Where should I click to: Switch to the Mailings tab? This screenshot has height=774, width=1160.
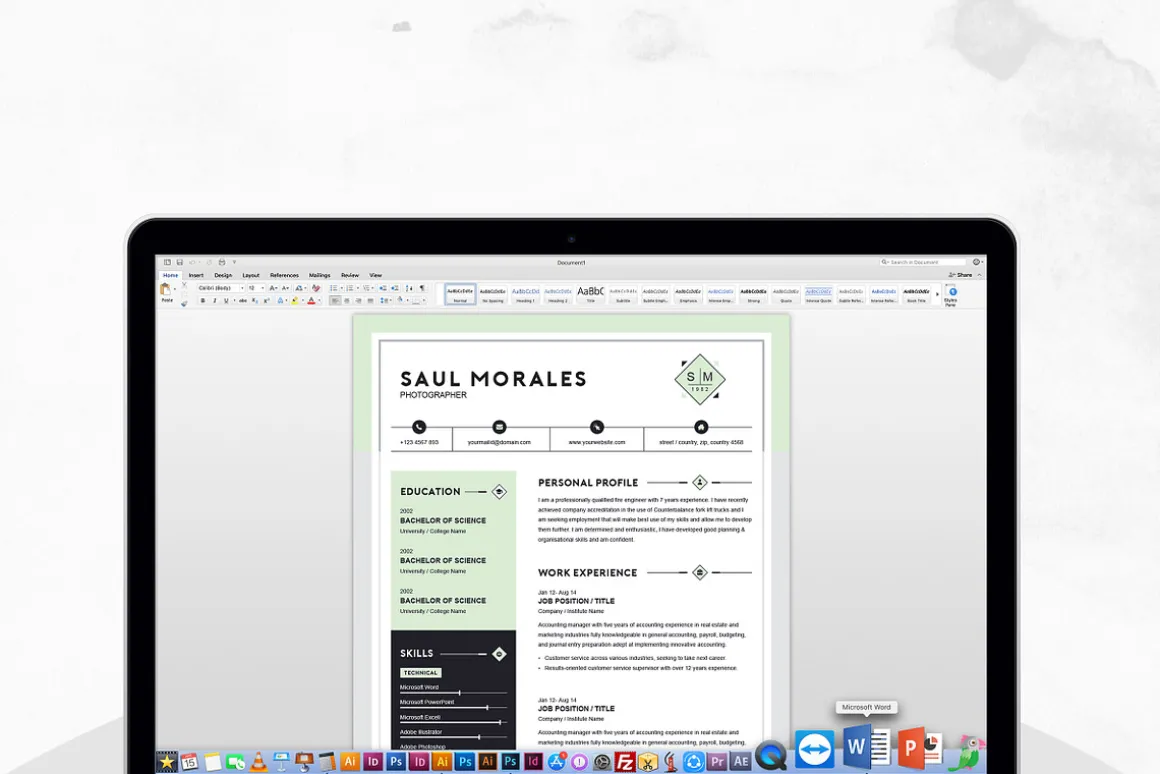320,275
